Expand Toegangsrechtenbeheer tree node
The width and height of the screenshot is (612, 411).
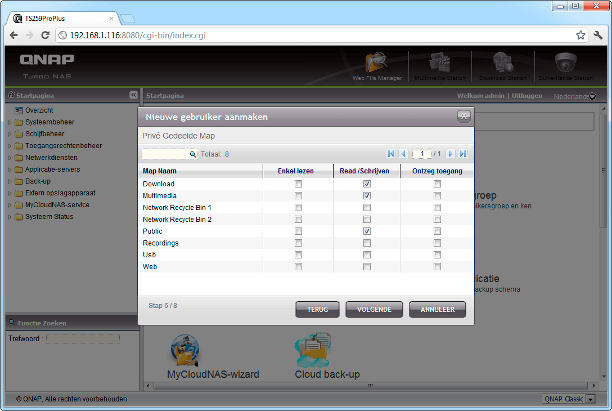10,146
